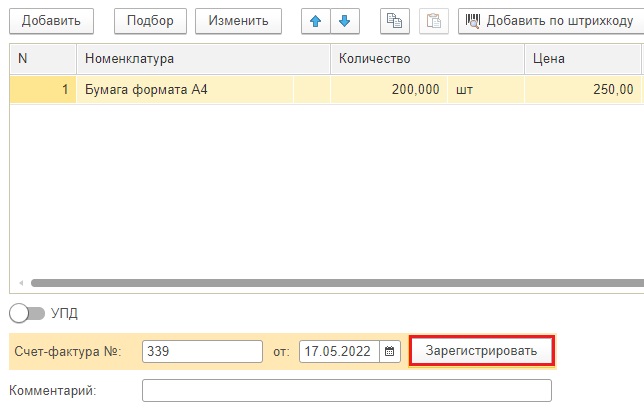The width and height of the screenshot is (644, 415).
Task: Toggle the УПД switch
Action: pos(27,314)
